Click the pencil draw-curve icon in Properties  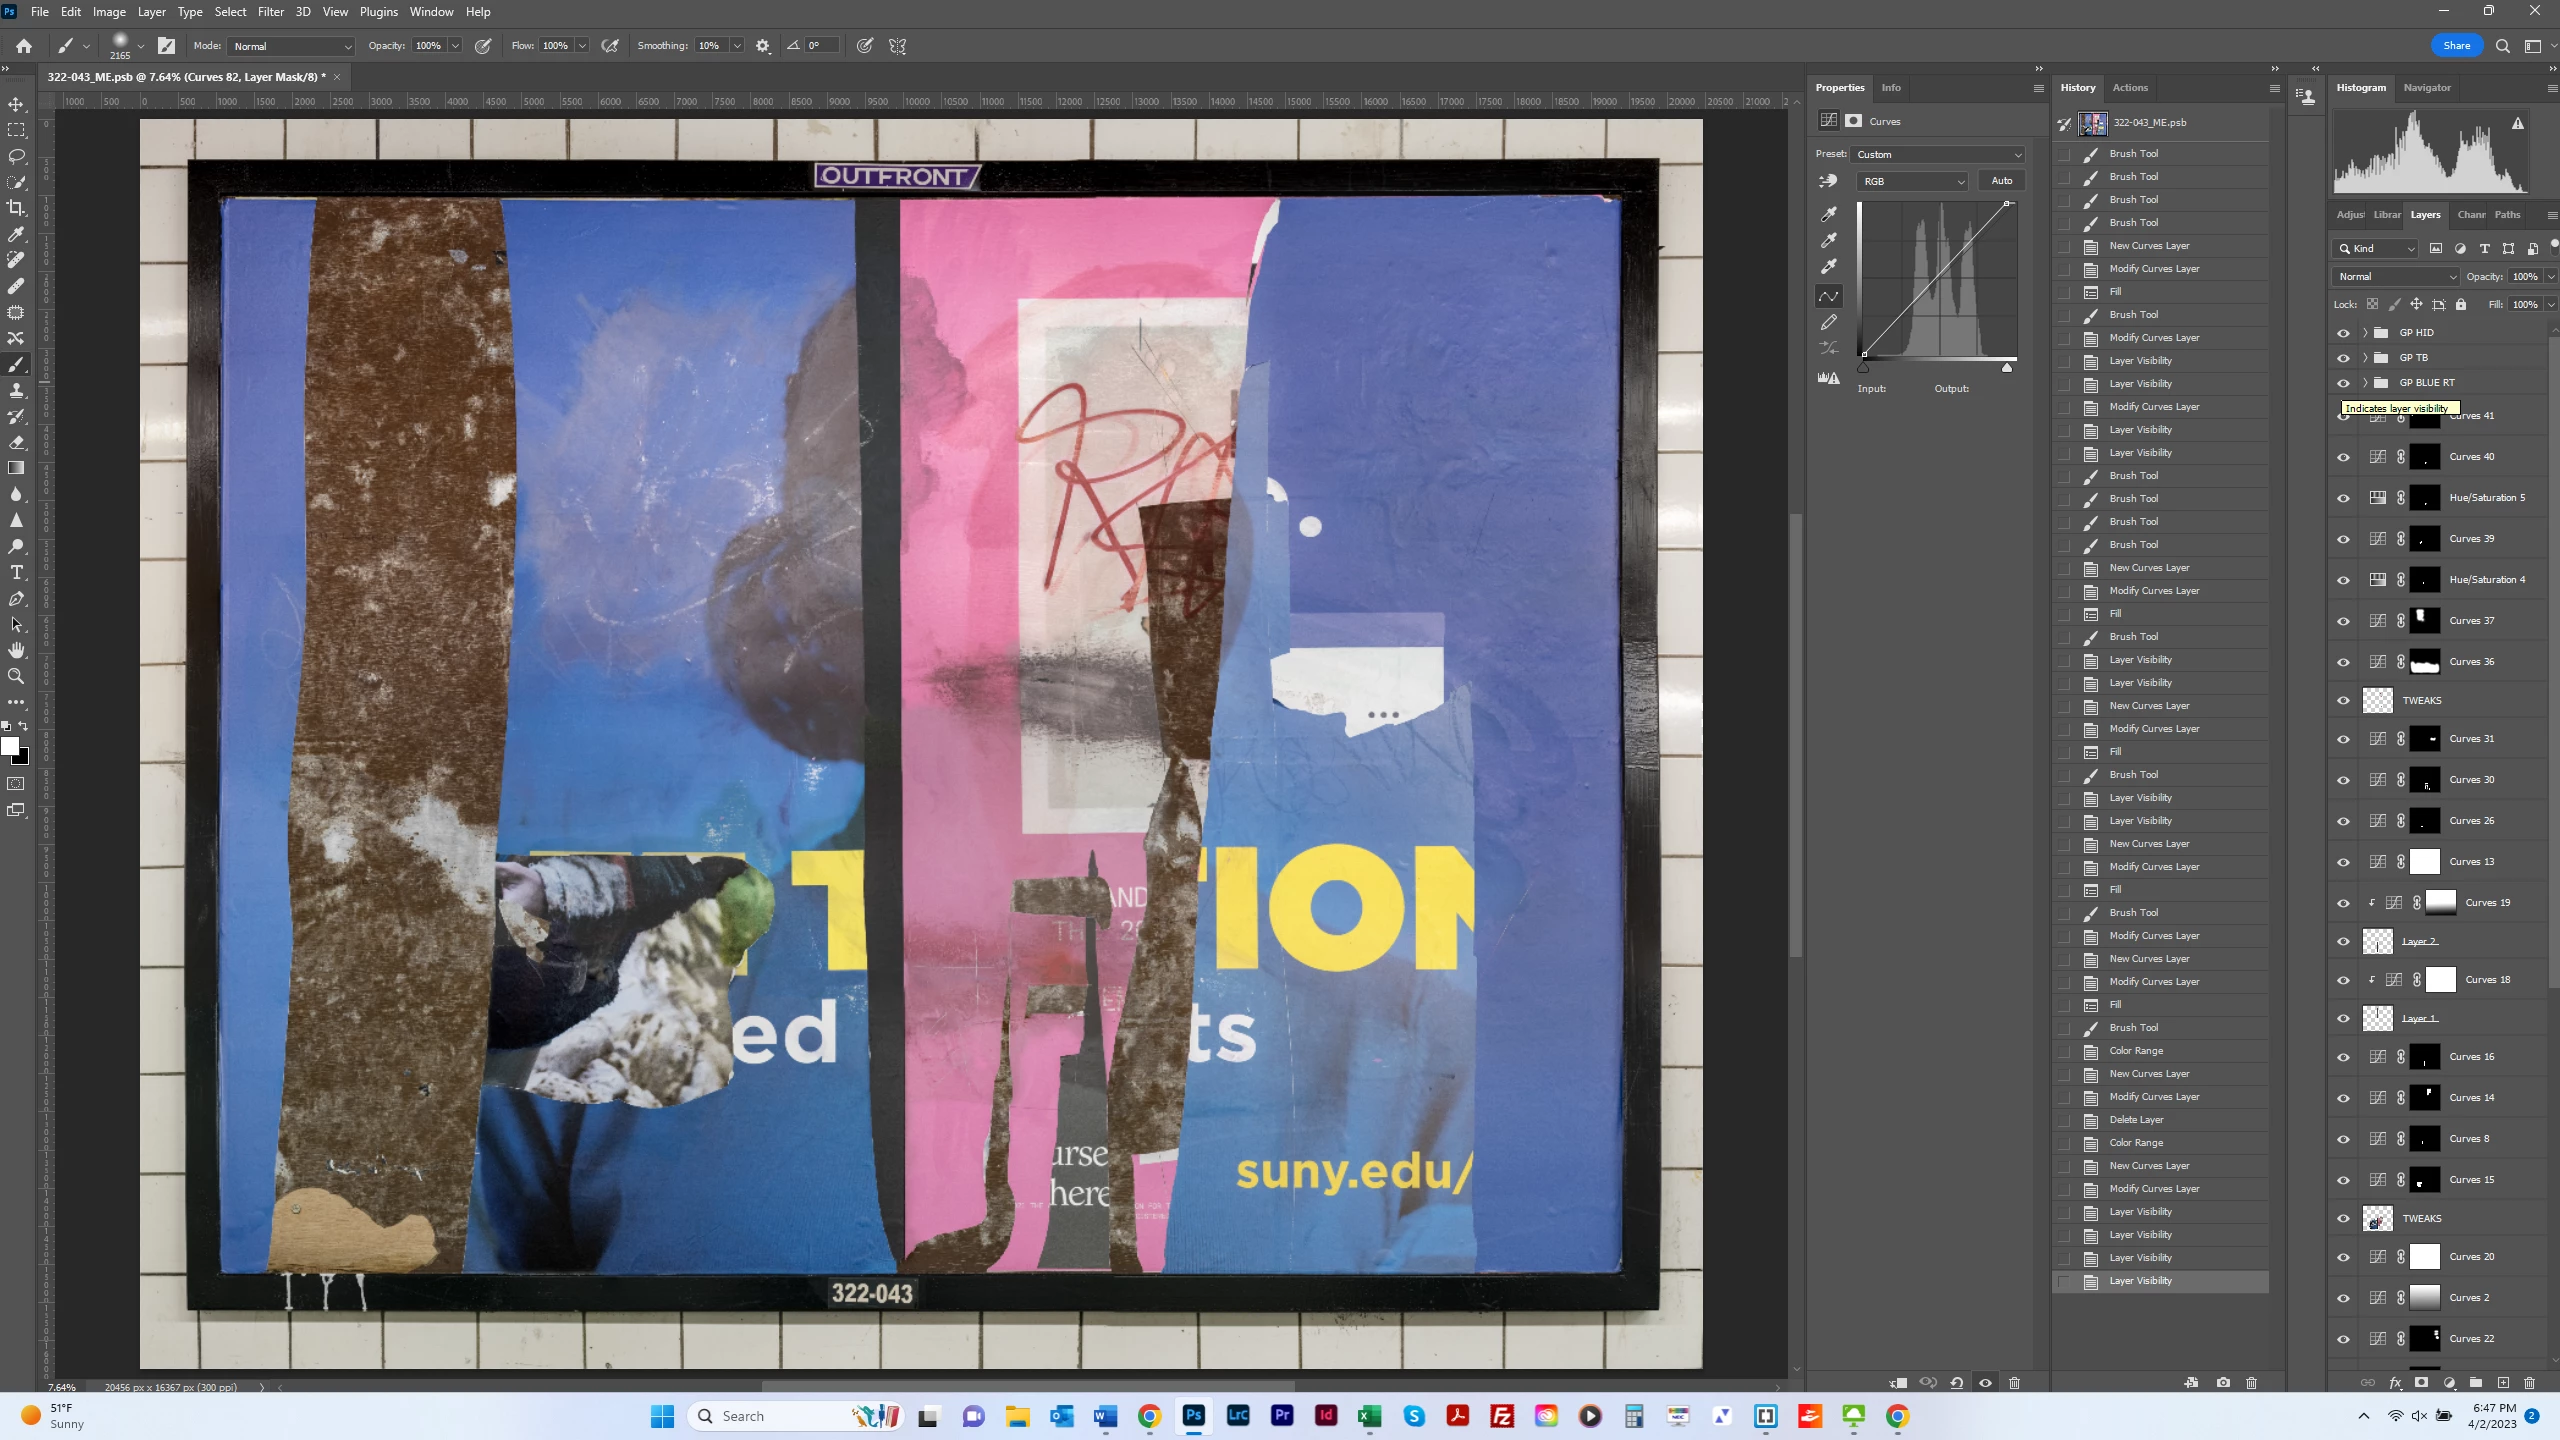click(1829, 322)
